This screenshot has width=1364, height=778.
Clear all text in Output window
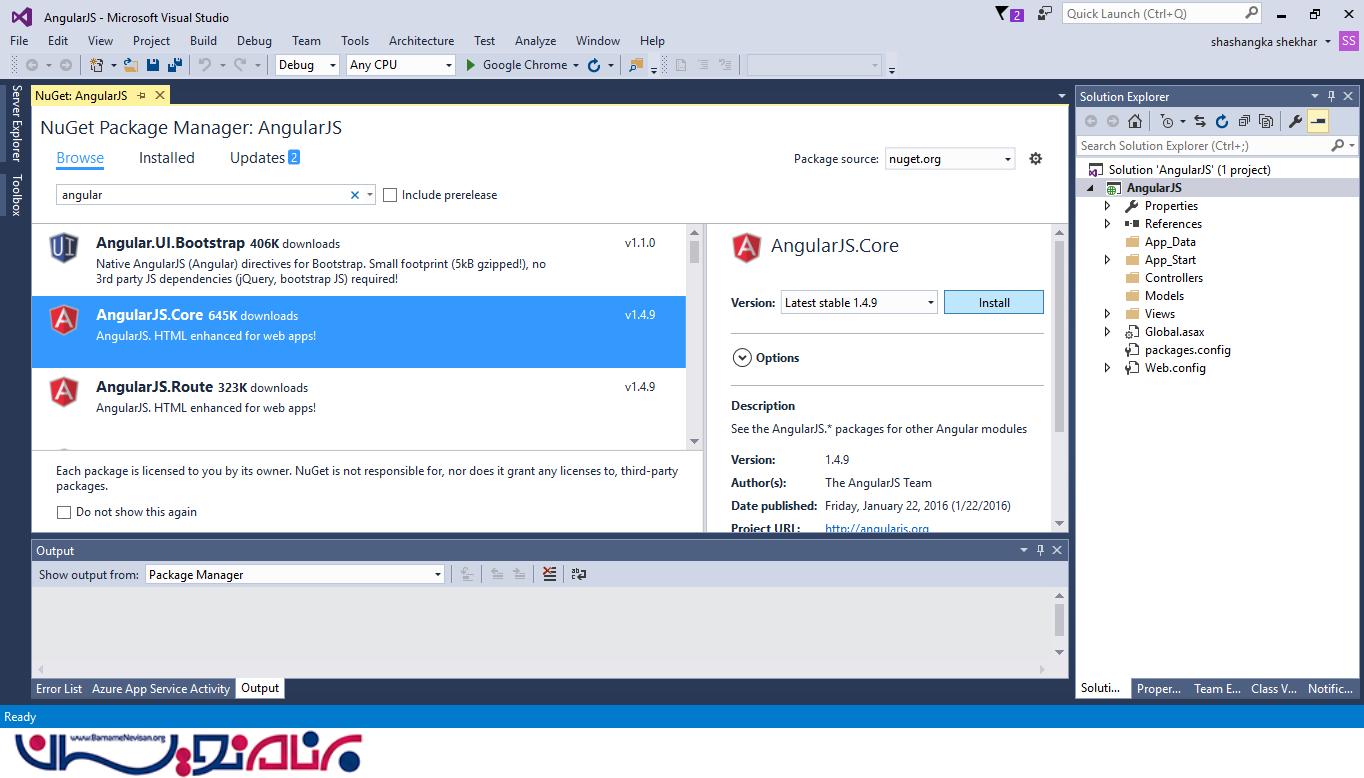pos(549,574)
